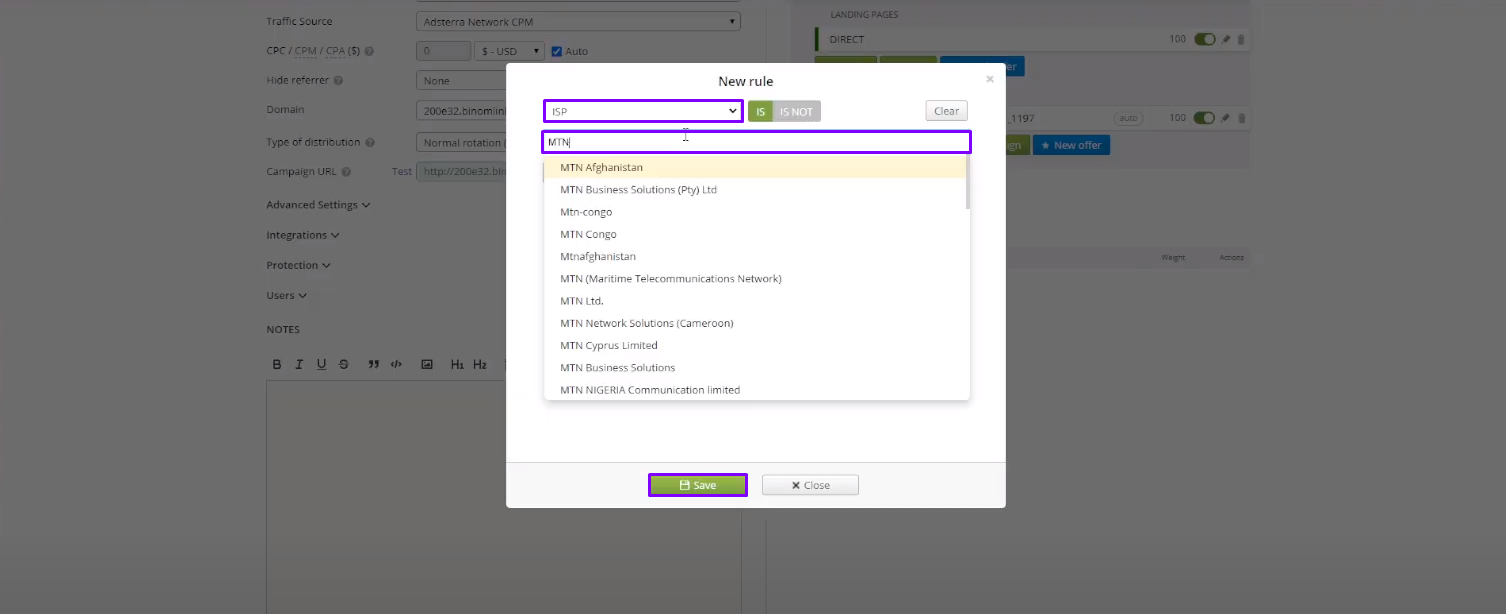Click the insert image icon in Notes toolbar
The height and width of the screenshot is (614, 1506).
[x=427, y=365]
